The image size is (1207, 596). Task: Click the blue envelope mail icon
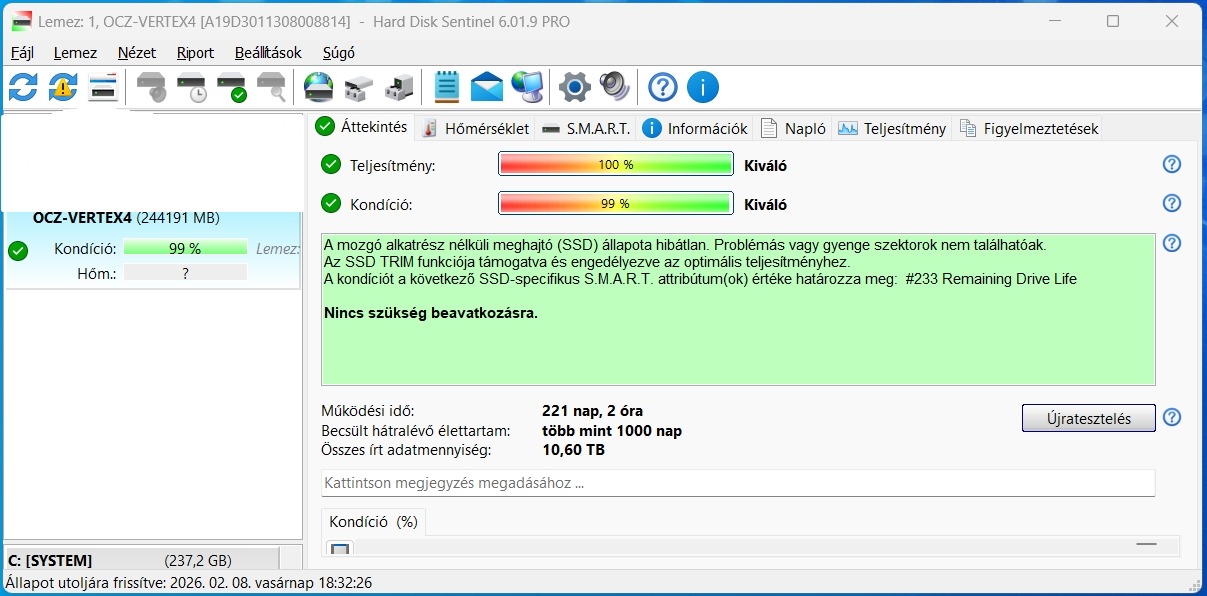[x=487, y=88]
